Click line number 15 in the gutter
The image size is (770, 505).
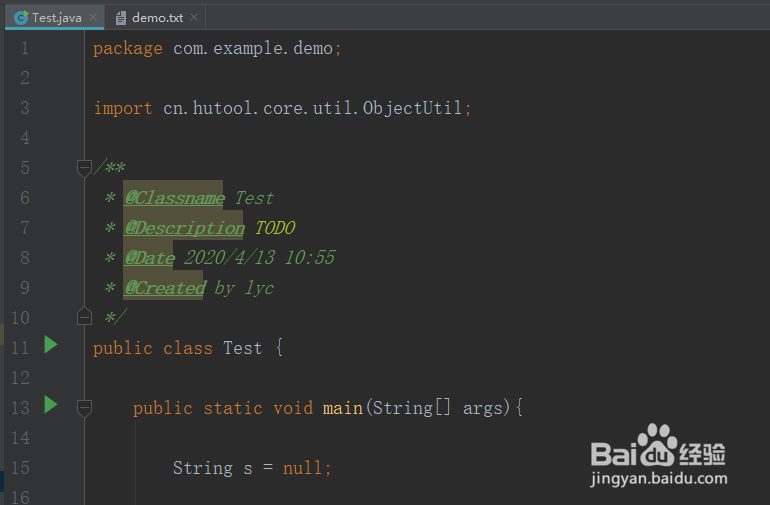pos(20,468)
